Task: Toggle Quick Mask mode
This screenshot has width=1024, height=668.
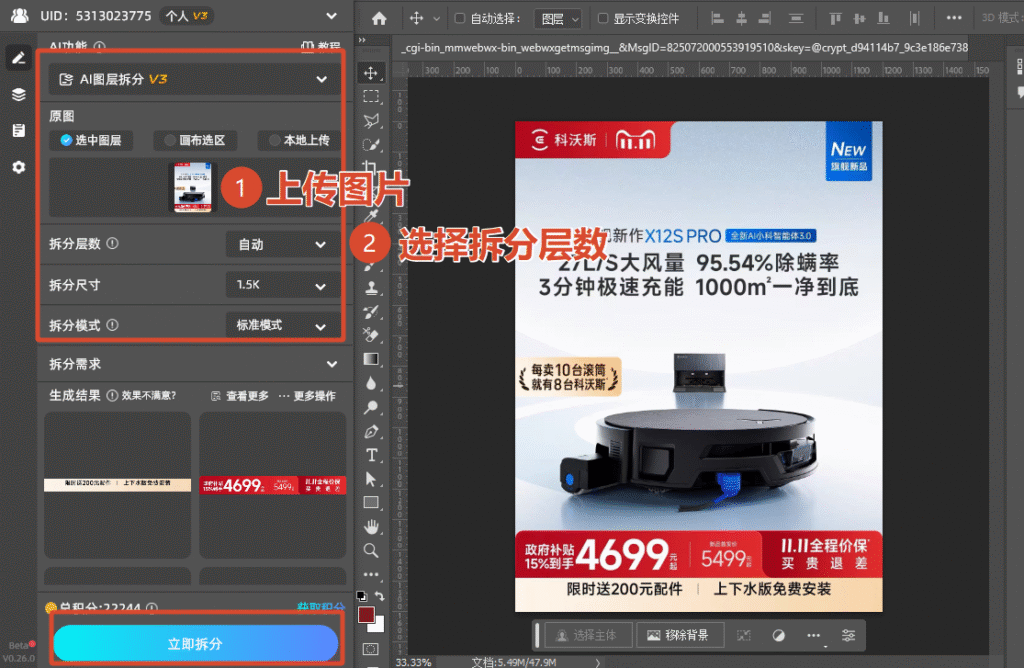Action: (371, 649)
